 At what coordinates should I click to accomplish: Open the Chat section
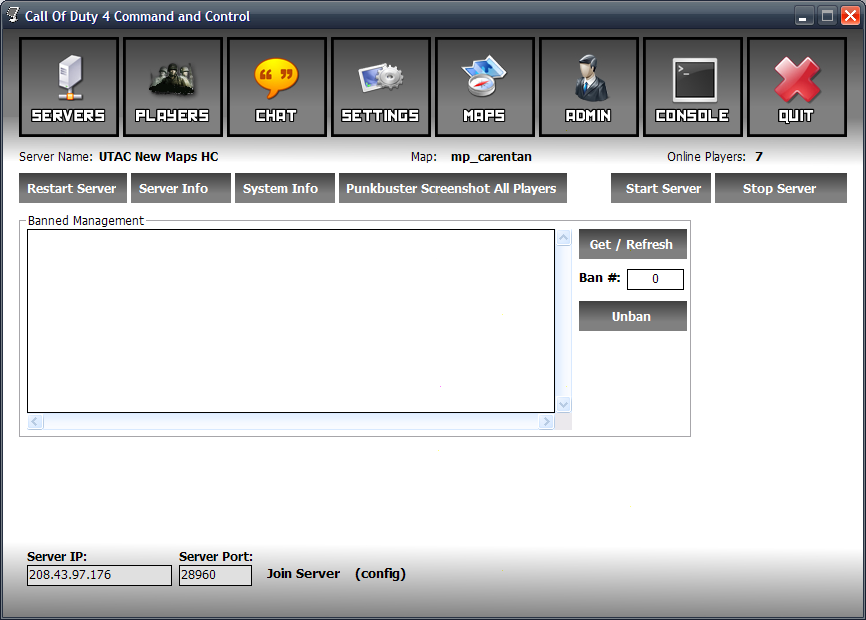[x=277, y=87]
